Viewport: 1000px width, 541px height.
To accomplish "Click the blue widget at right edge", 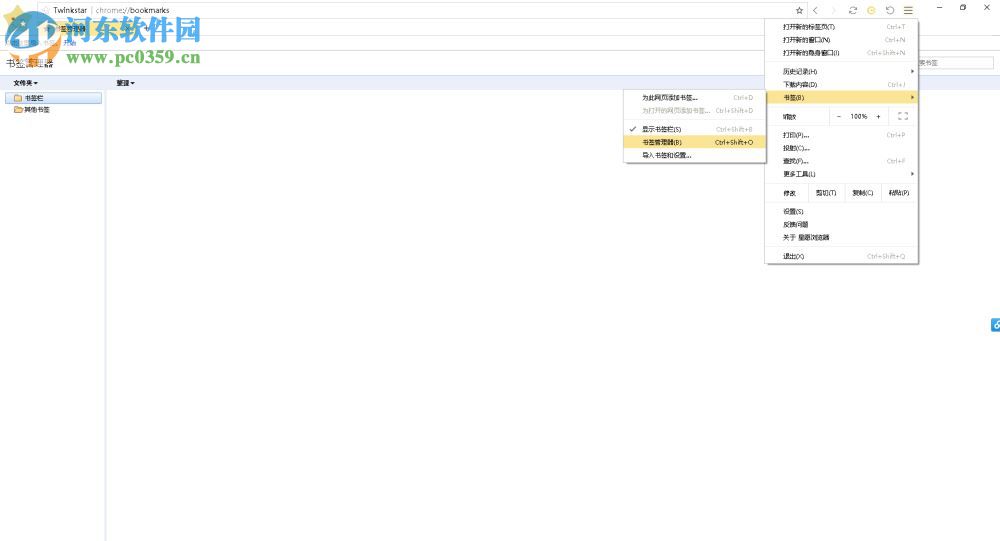I will click(x=996, y=325).
